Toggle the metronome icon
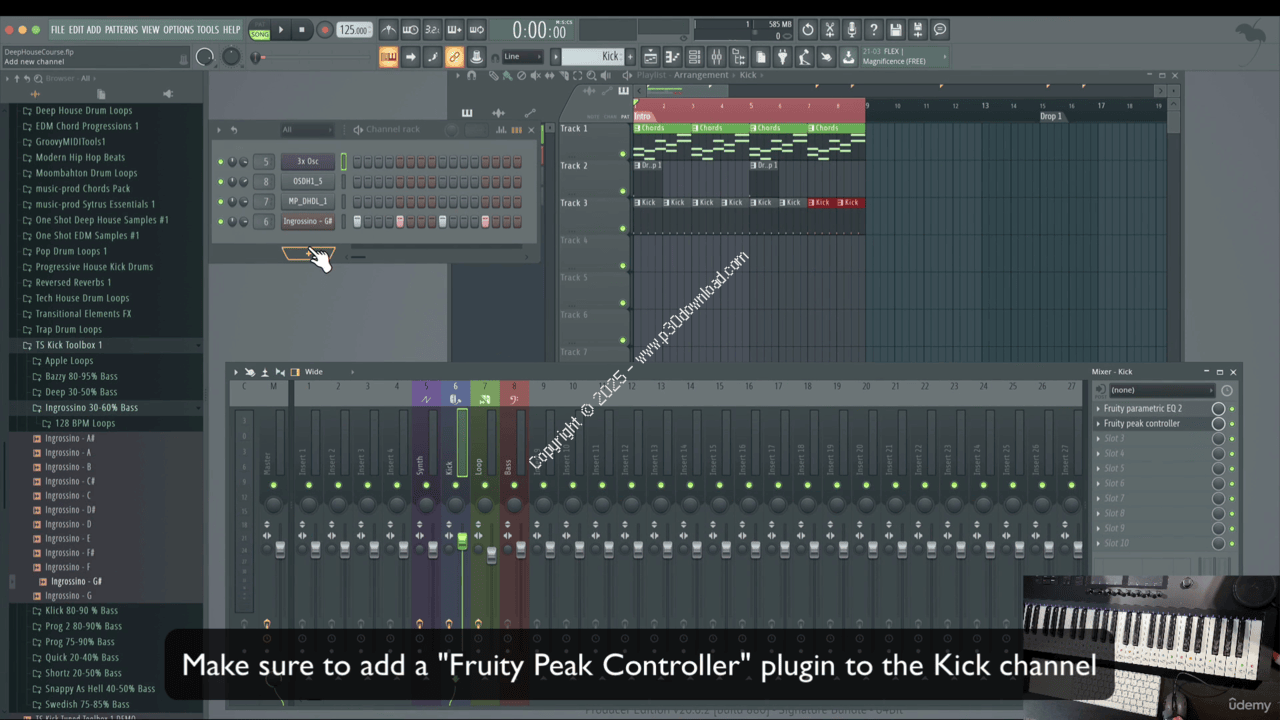1280x720 pixels. (x=389, y=30)
